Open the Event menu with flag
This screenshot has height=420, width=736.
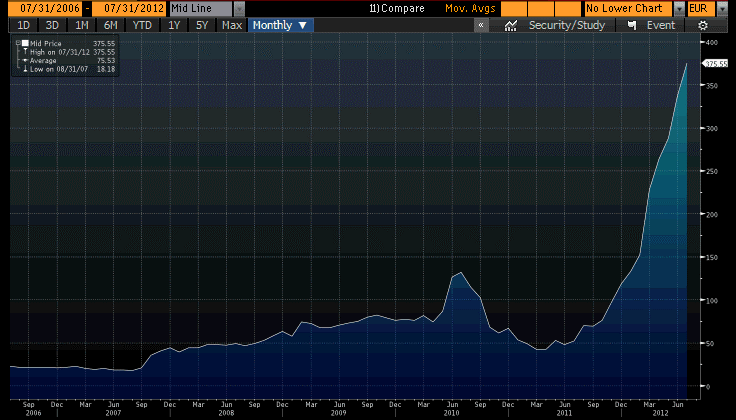point(651,25)
